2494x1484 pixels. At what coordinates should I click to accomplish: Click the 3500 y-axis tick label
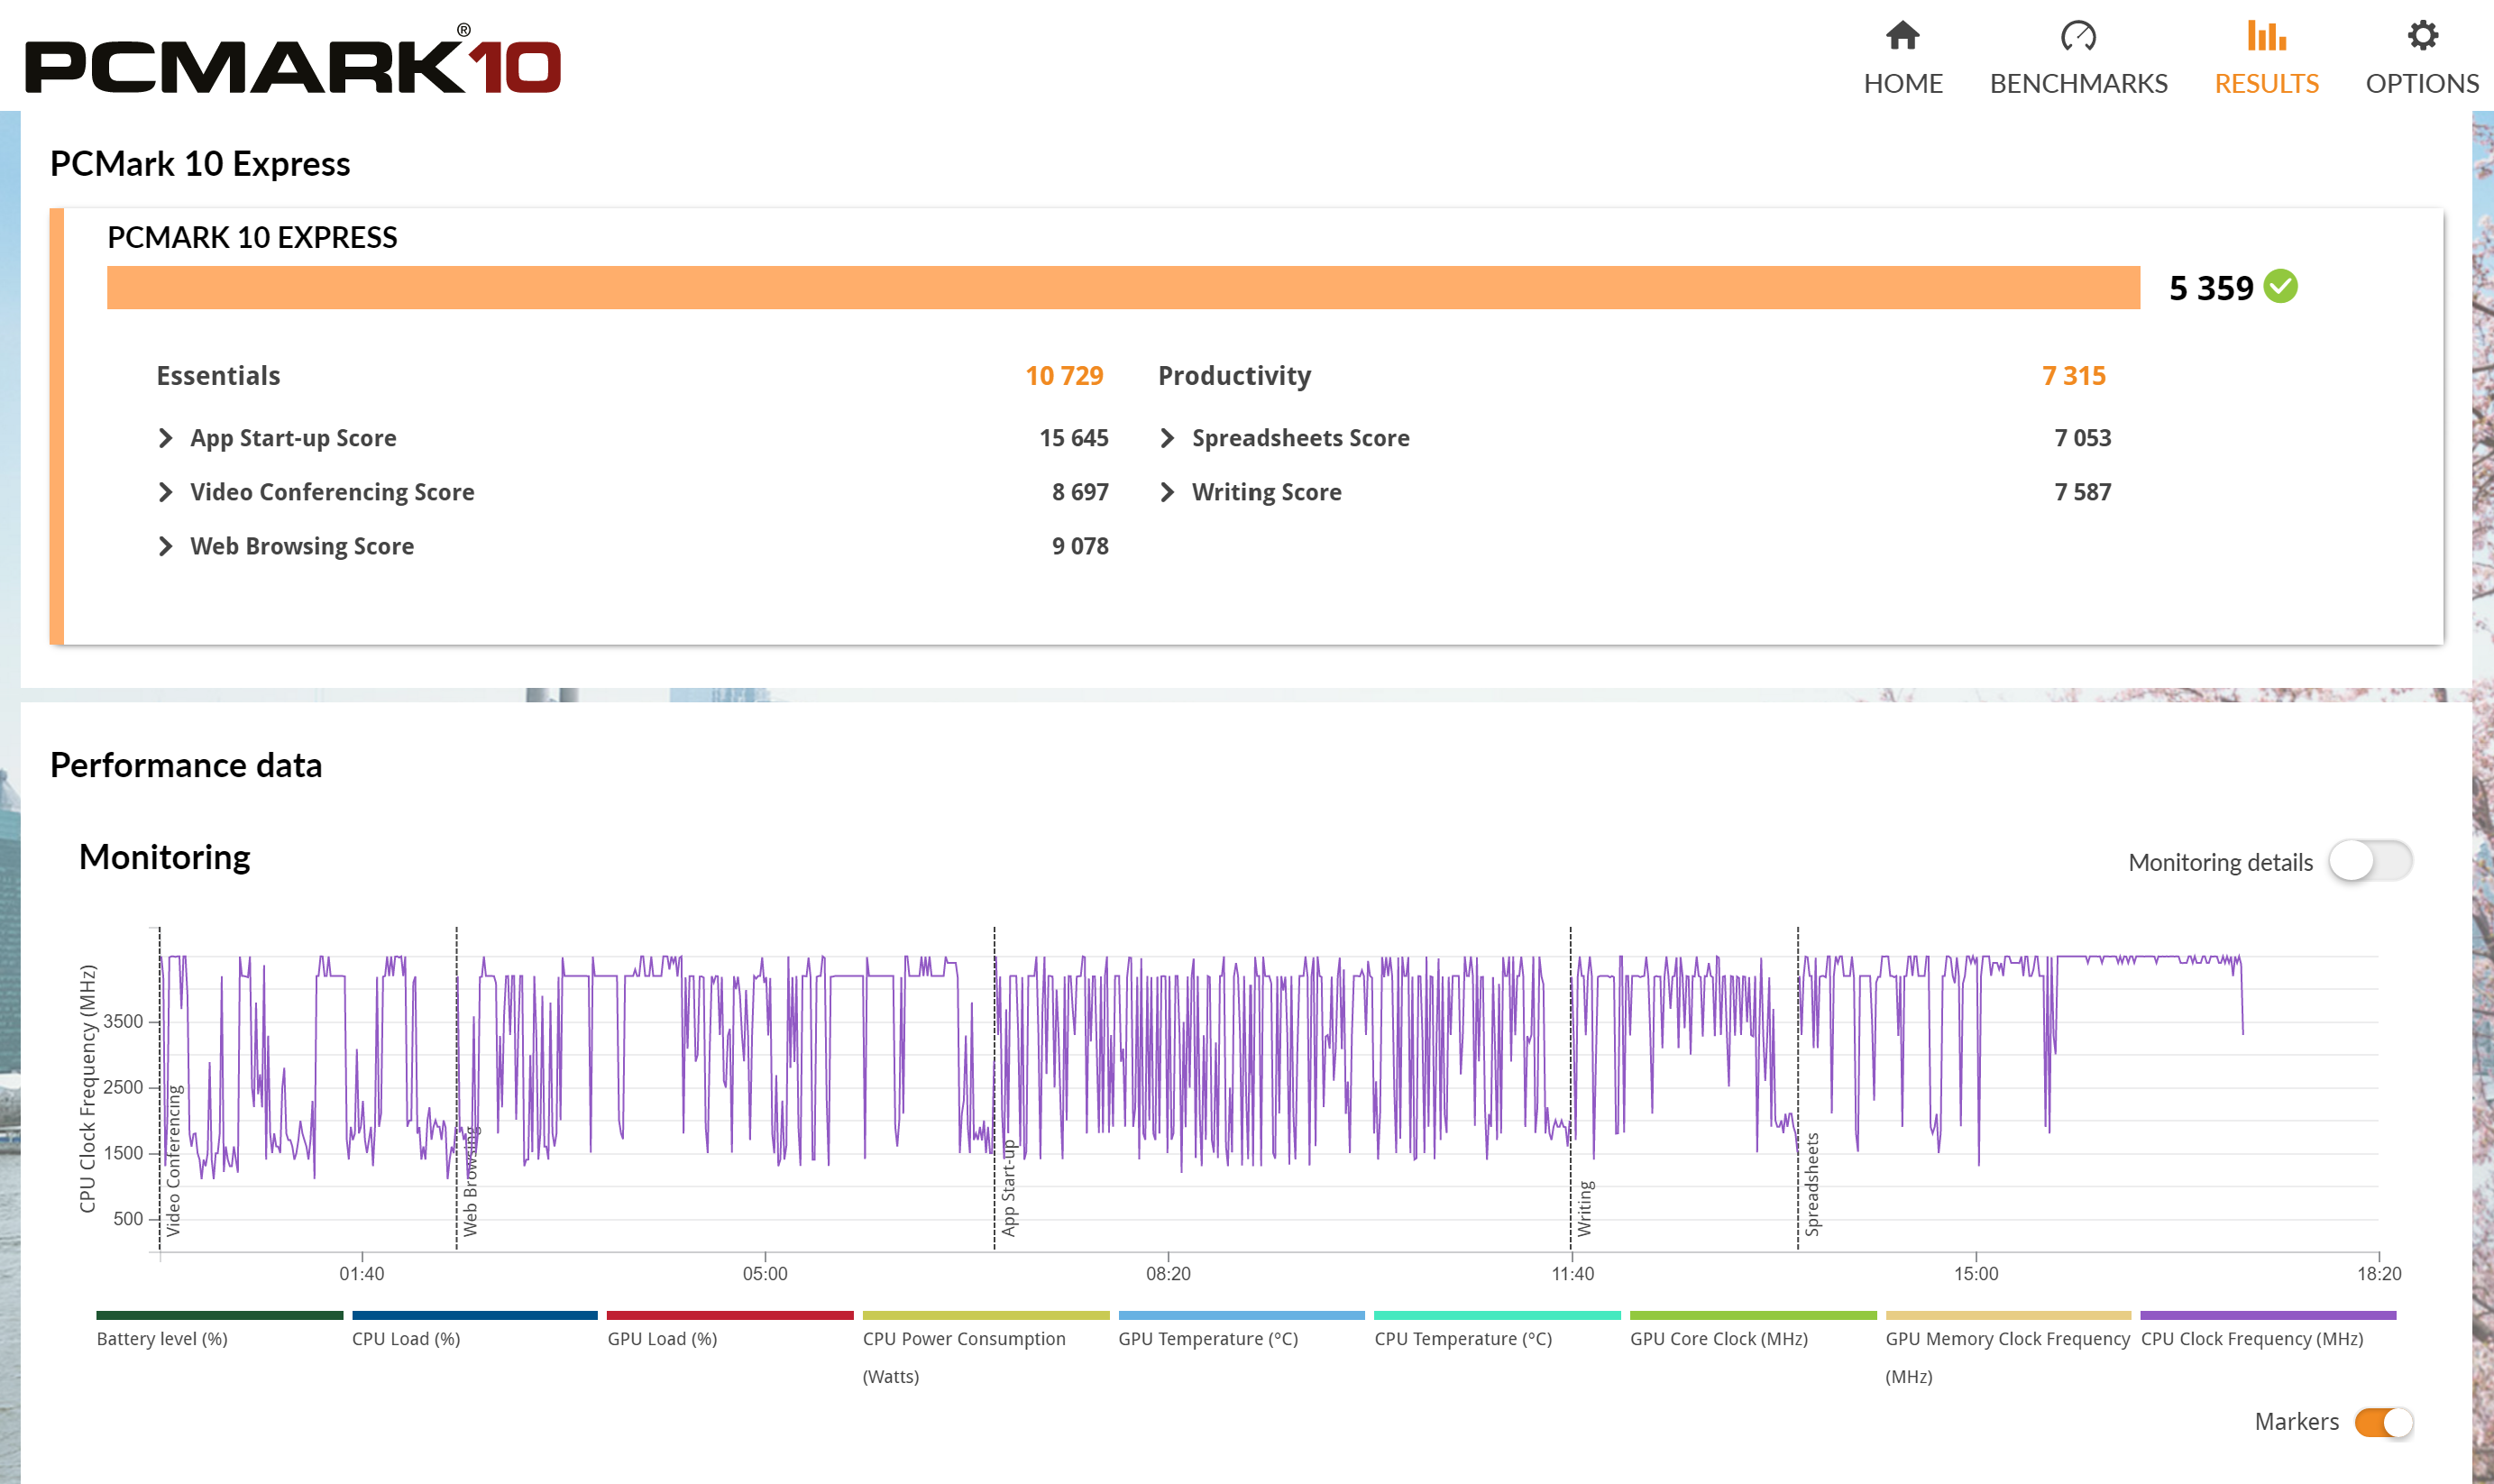pyautogui.click(x=123, y=1021)
